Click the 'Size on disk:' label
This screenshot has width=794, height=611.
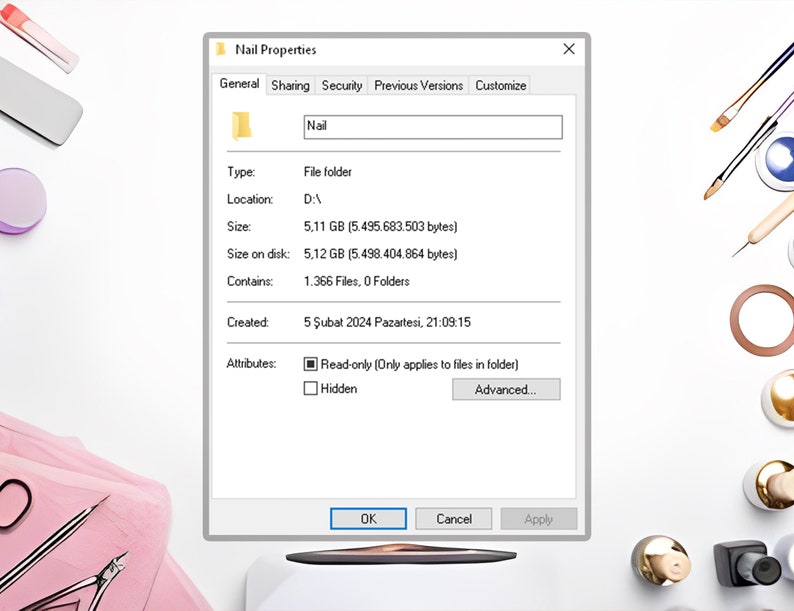pos(258,254)
